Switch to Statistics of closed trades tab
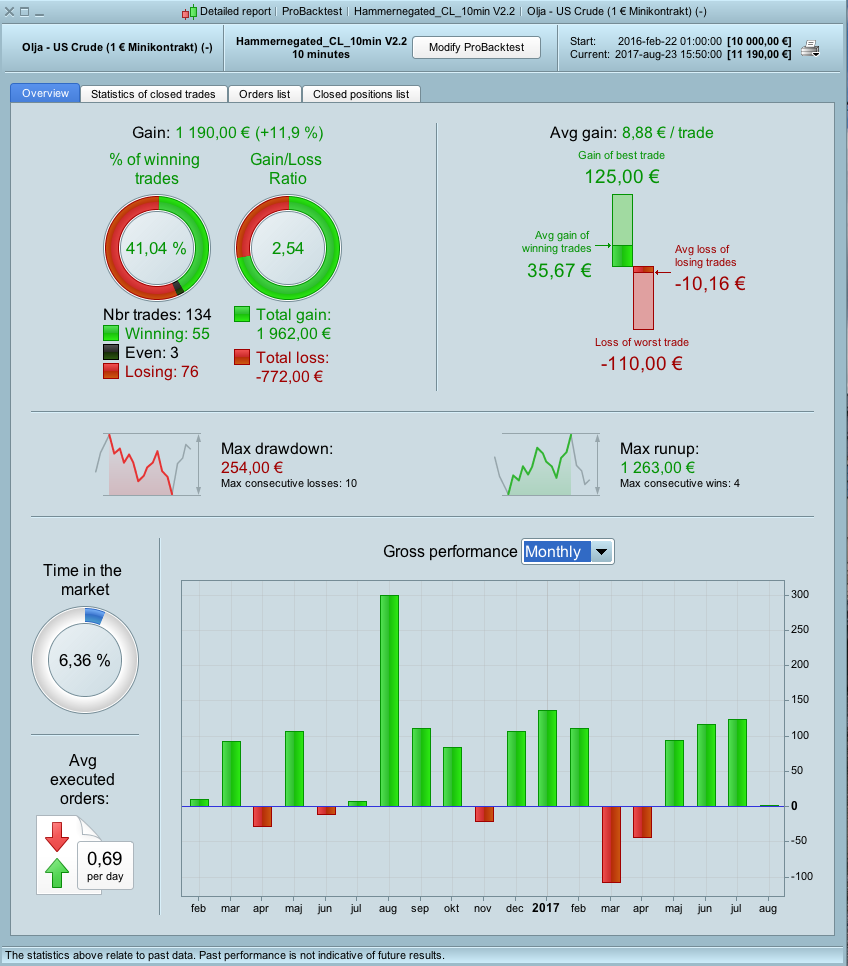 [x=153, y=94]
